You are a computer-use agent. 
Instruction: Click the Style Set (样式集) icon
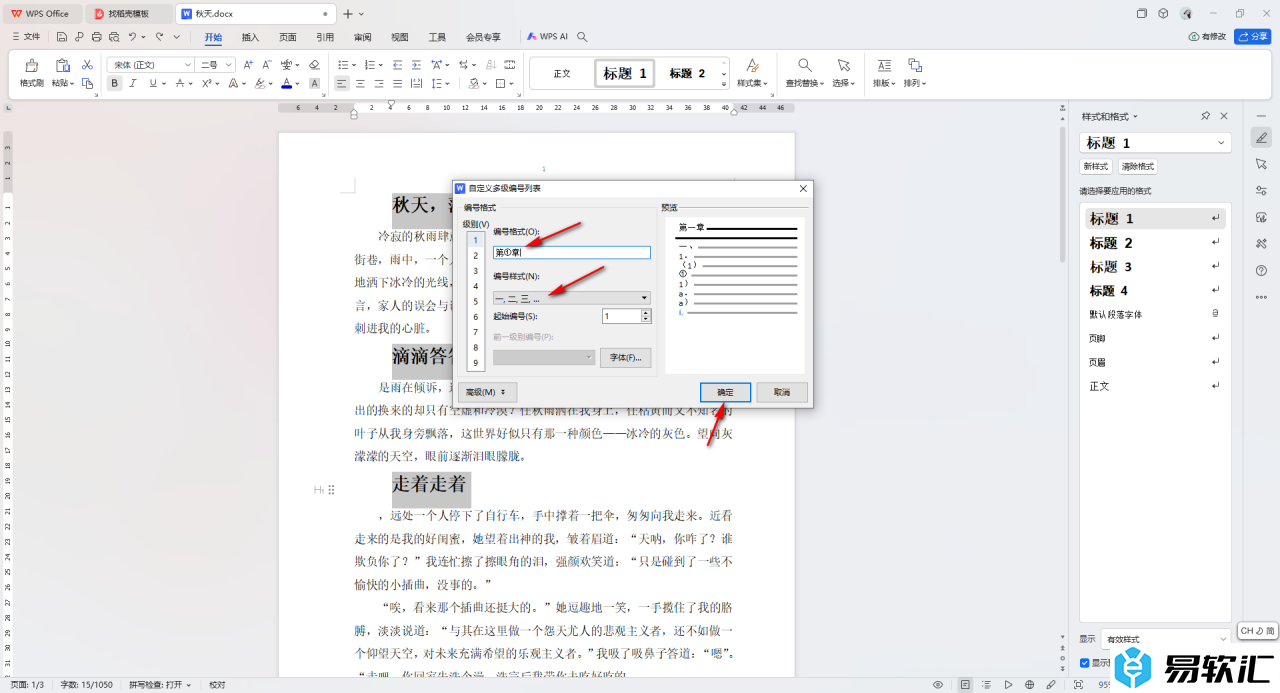pyautogui.click(x=752, y=65)
